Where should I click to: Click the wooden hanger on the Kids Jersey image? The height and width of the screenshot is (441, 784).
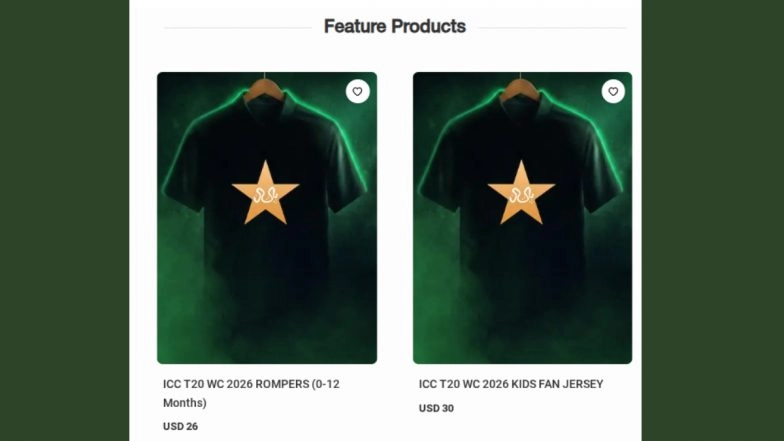point(521,88)
